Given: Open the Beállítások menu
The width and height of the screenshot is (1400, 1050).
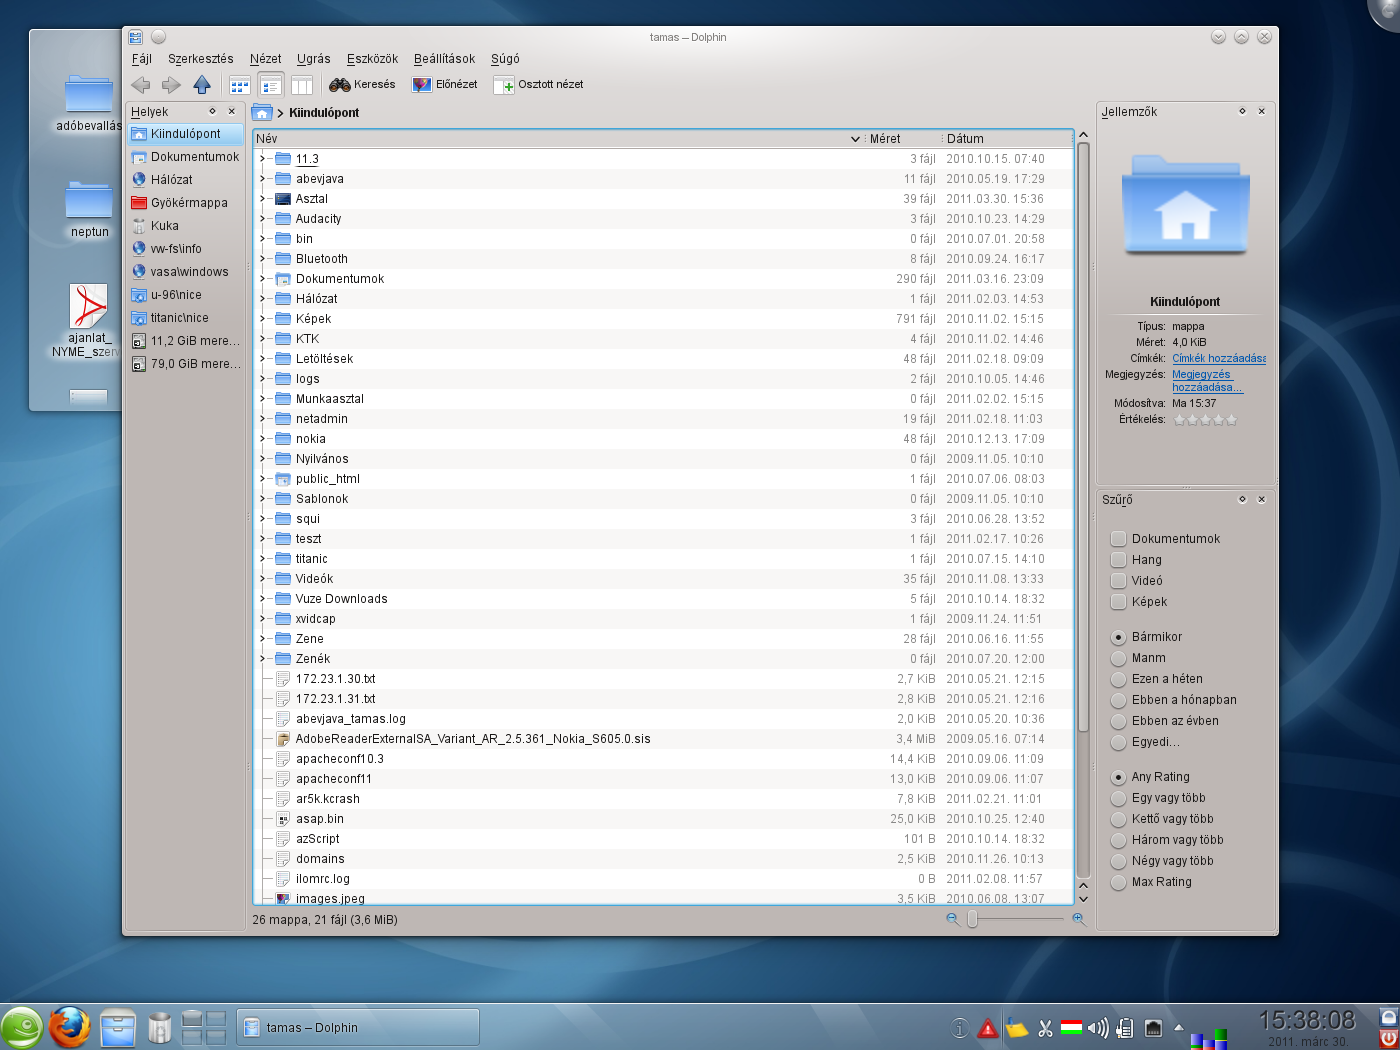Looking at the screenshot, I should click(x=444, y=59).
